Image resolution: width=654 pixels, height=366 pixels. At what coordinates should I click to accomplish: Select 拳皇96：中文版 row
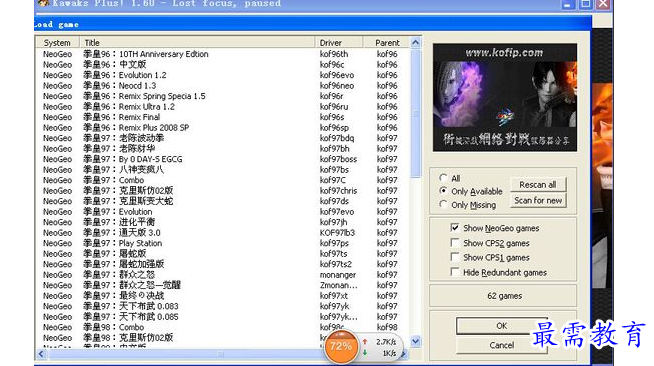pos(222,64)
